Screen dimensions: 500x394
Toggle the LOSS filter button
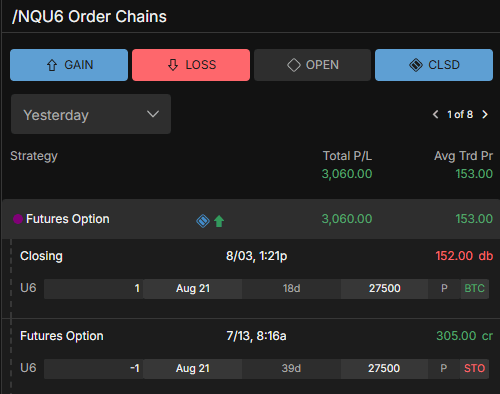(x=191, y=65)
